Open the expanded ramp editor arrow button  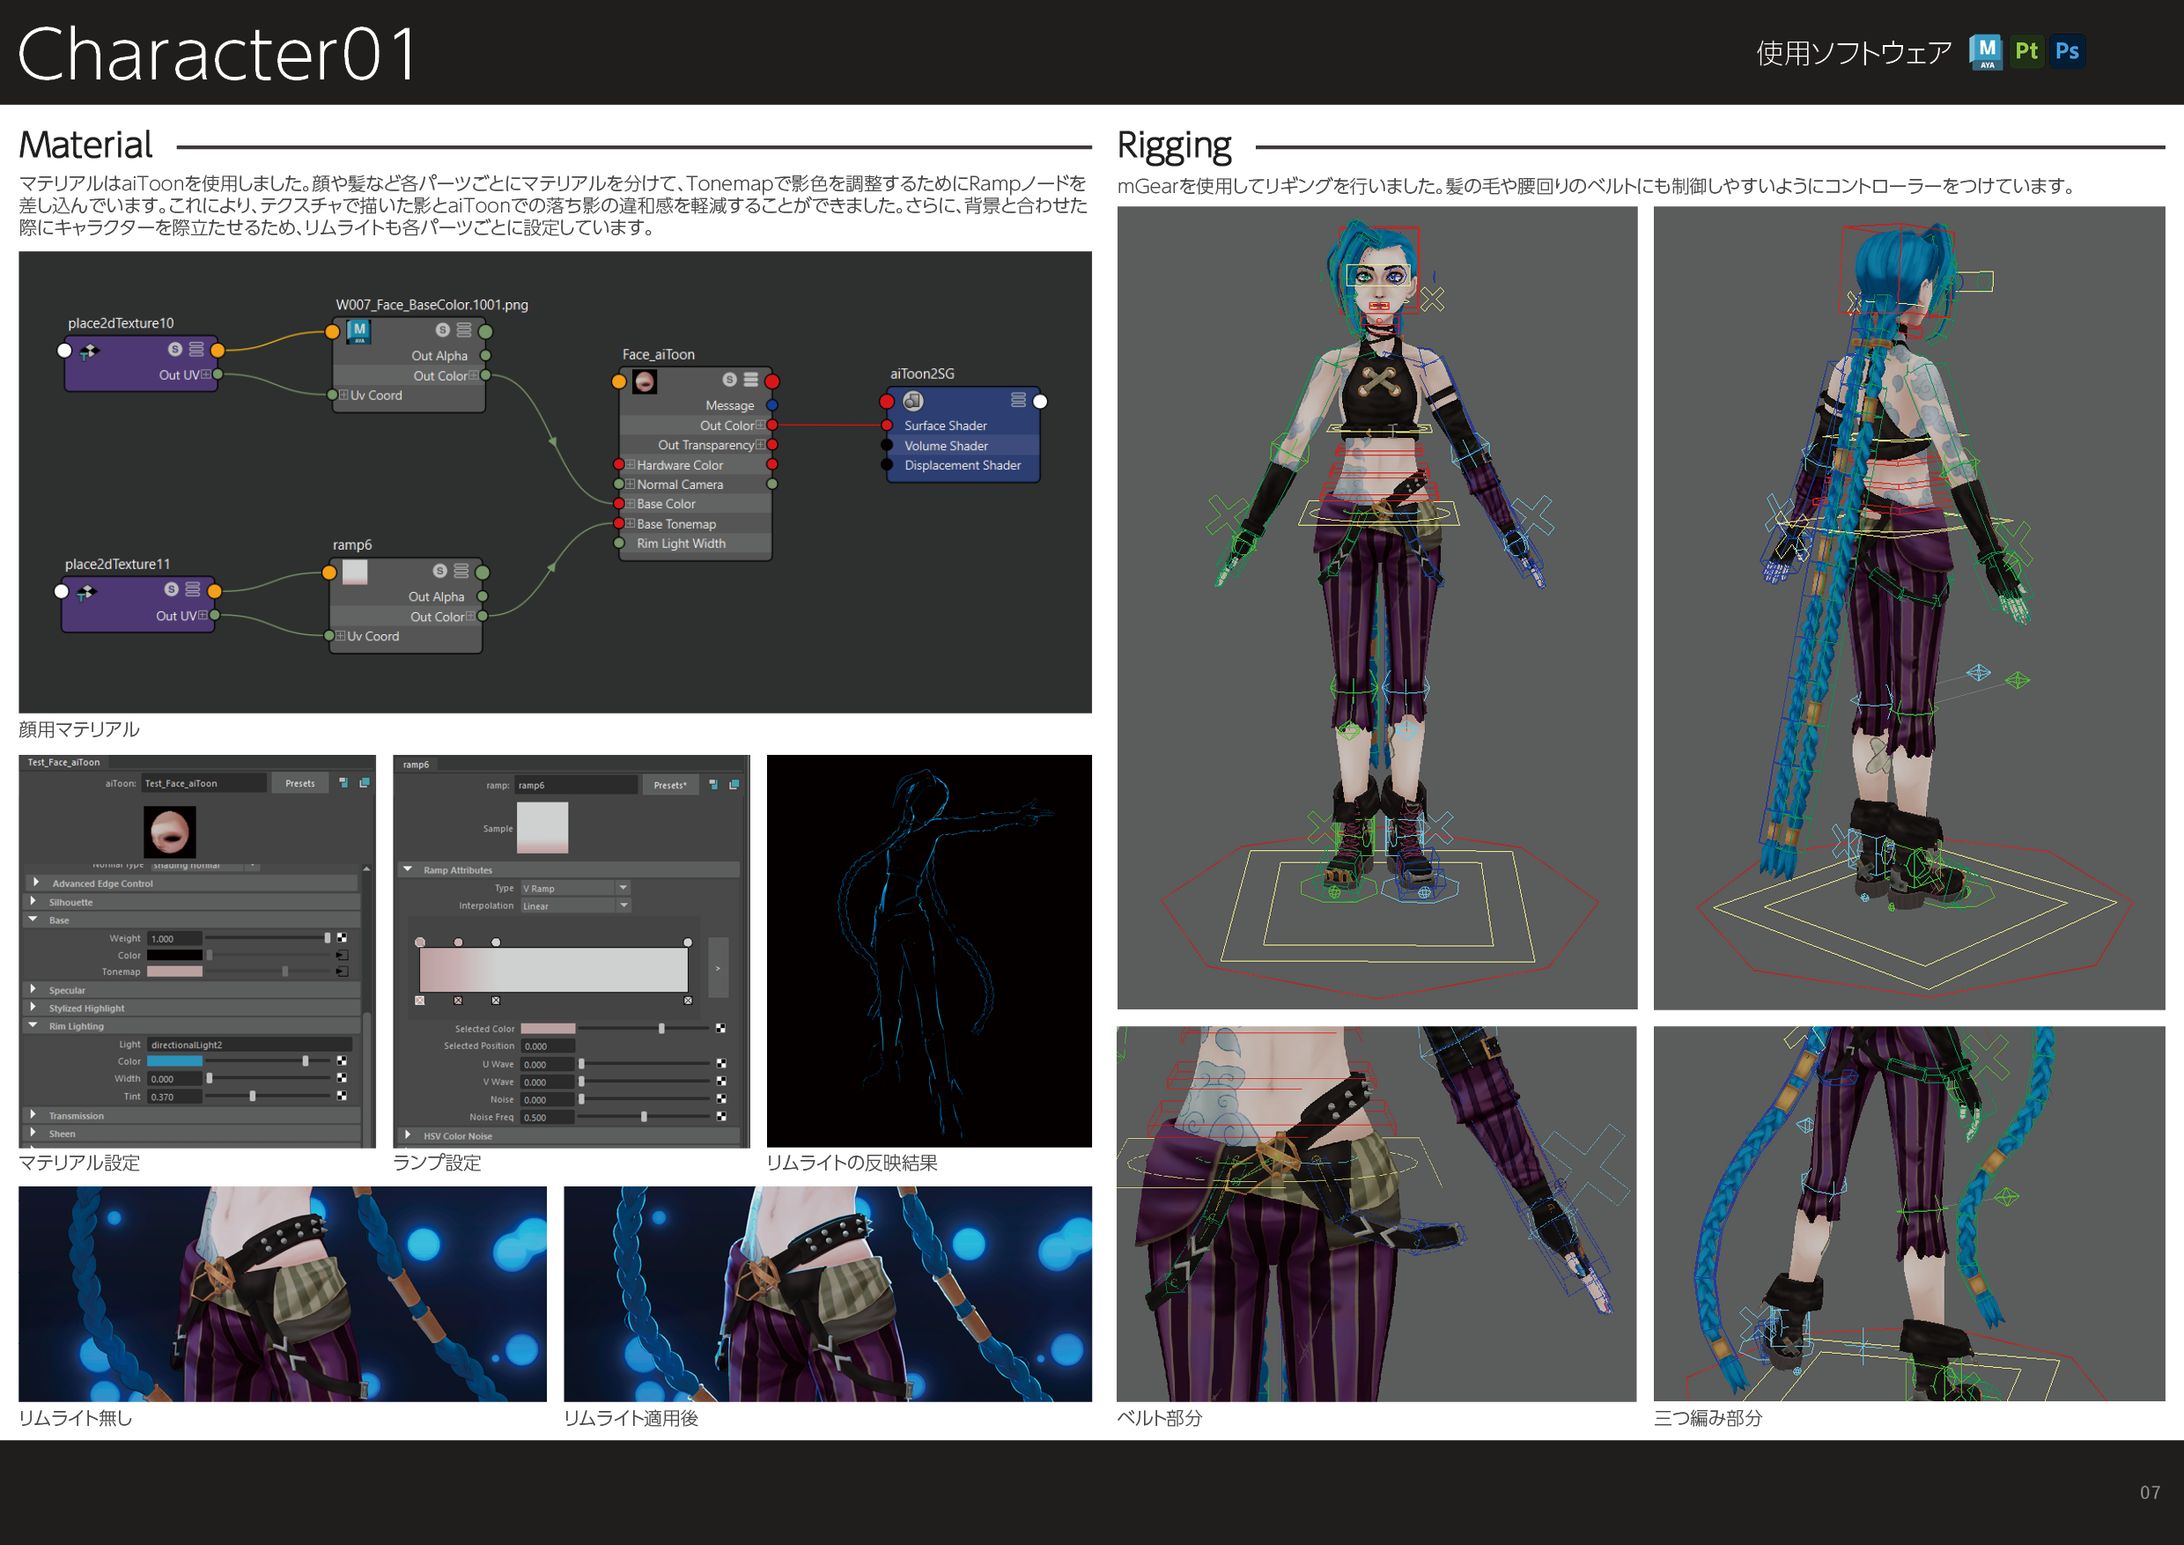(718, 968)
